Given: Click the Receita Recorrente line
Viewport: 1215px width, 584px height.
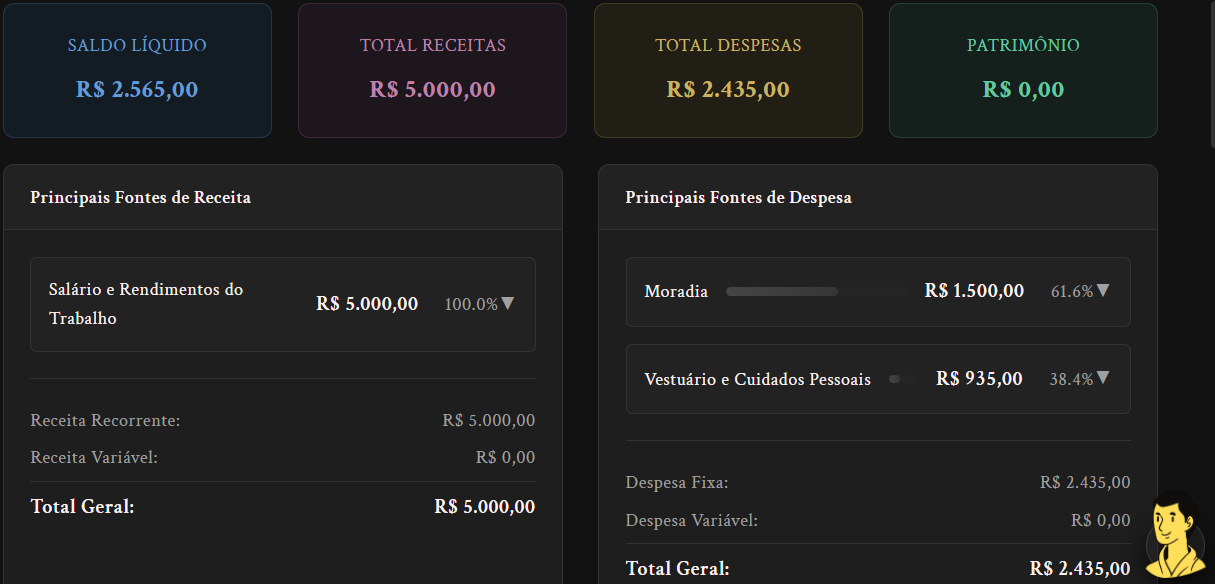Looking at the screenshot, I should (105, 420).
